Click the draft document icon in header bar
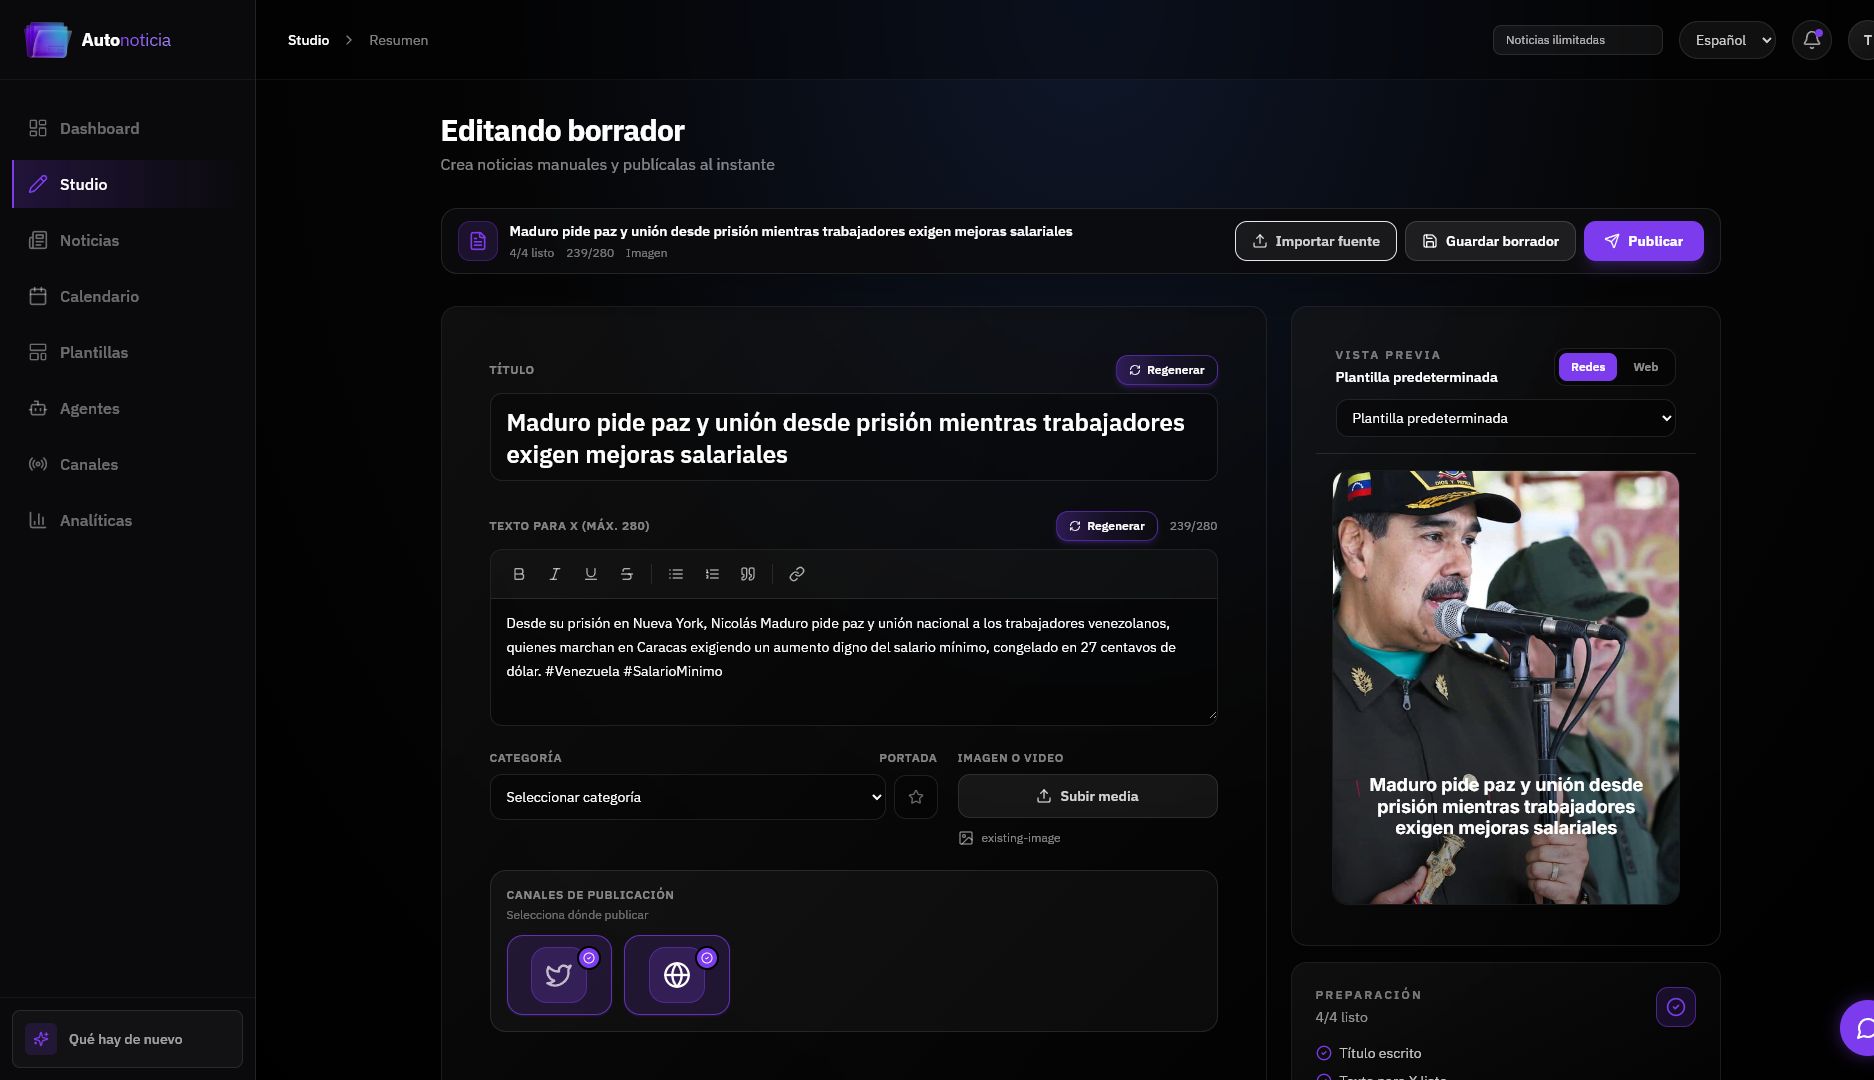Screen dimensions: 1874x1080 (478, 241)
